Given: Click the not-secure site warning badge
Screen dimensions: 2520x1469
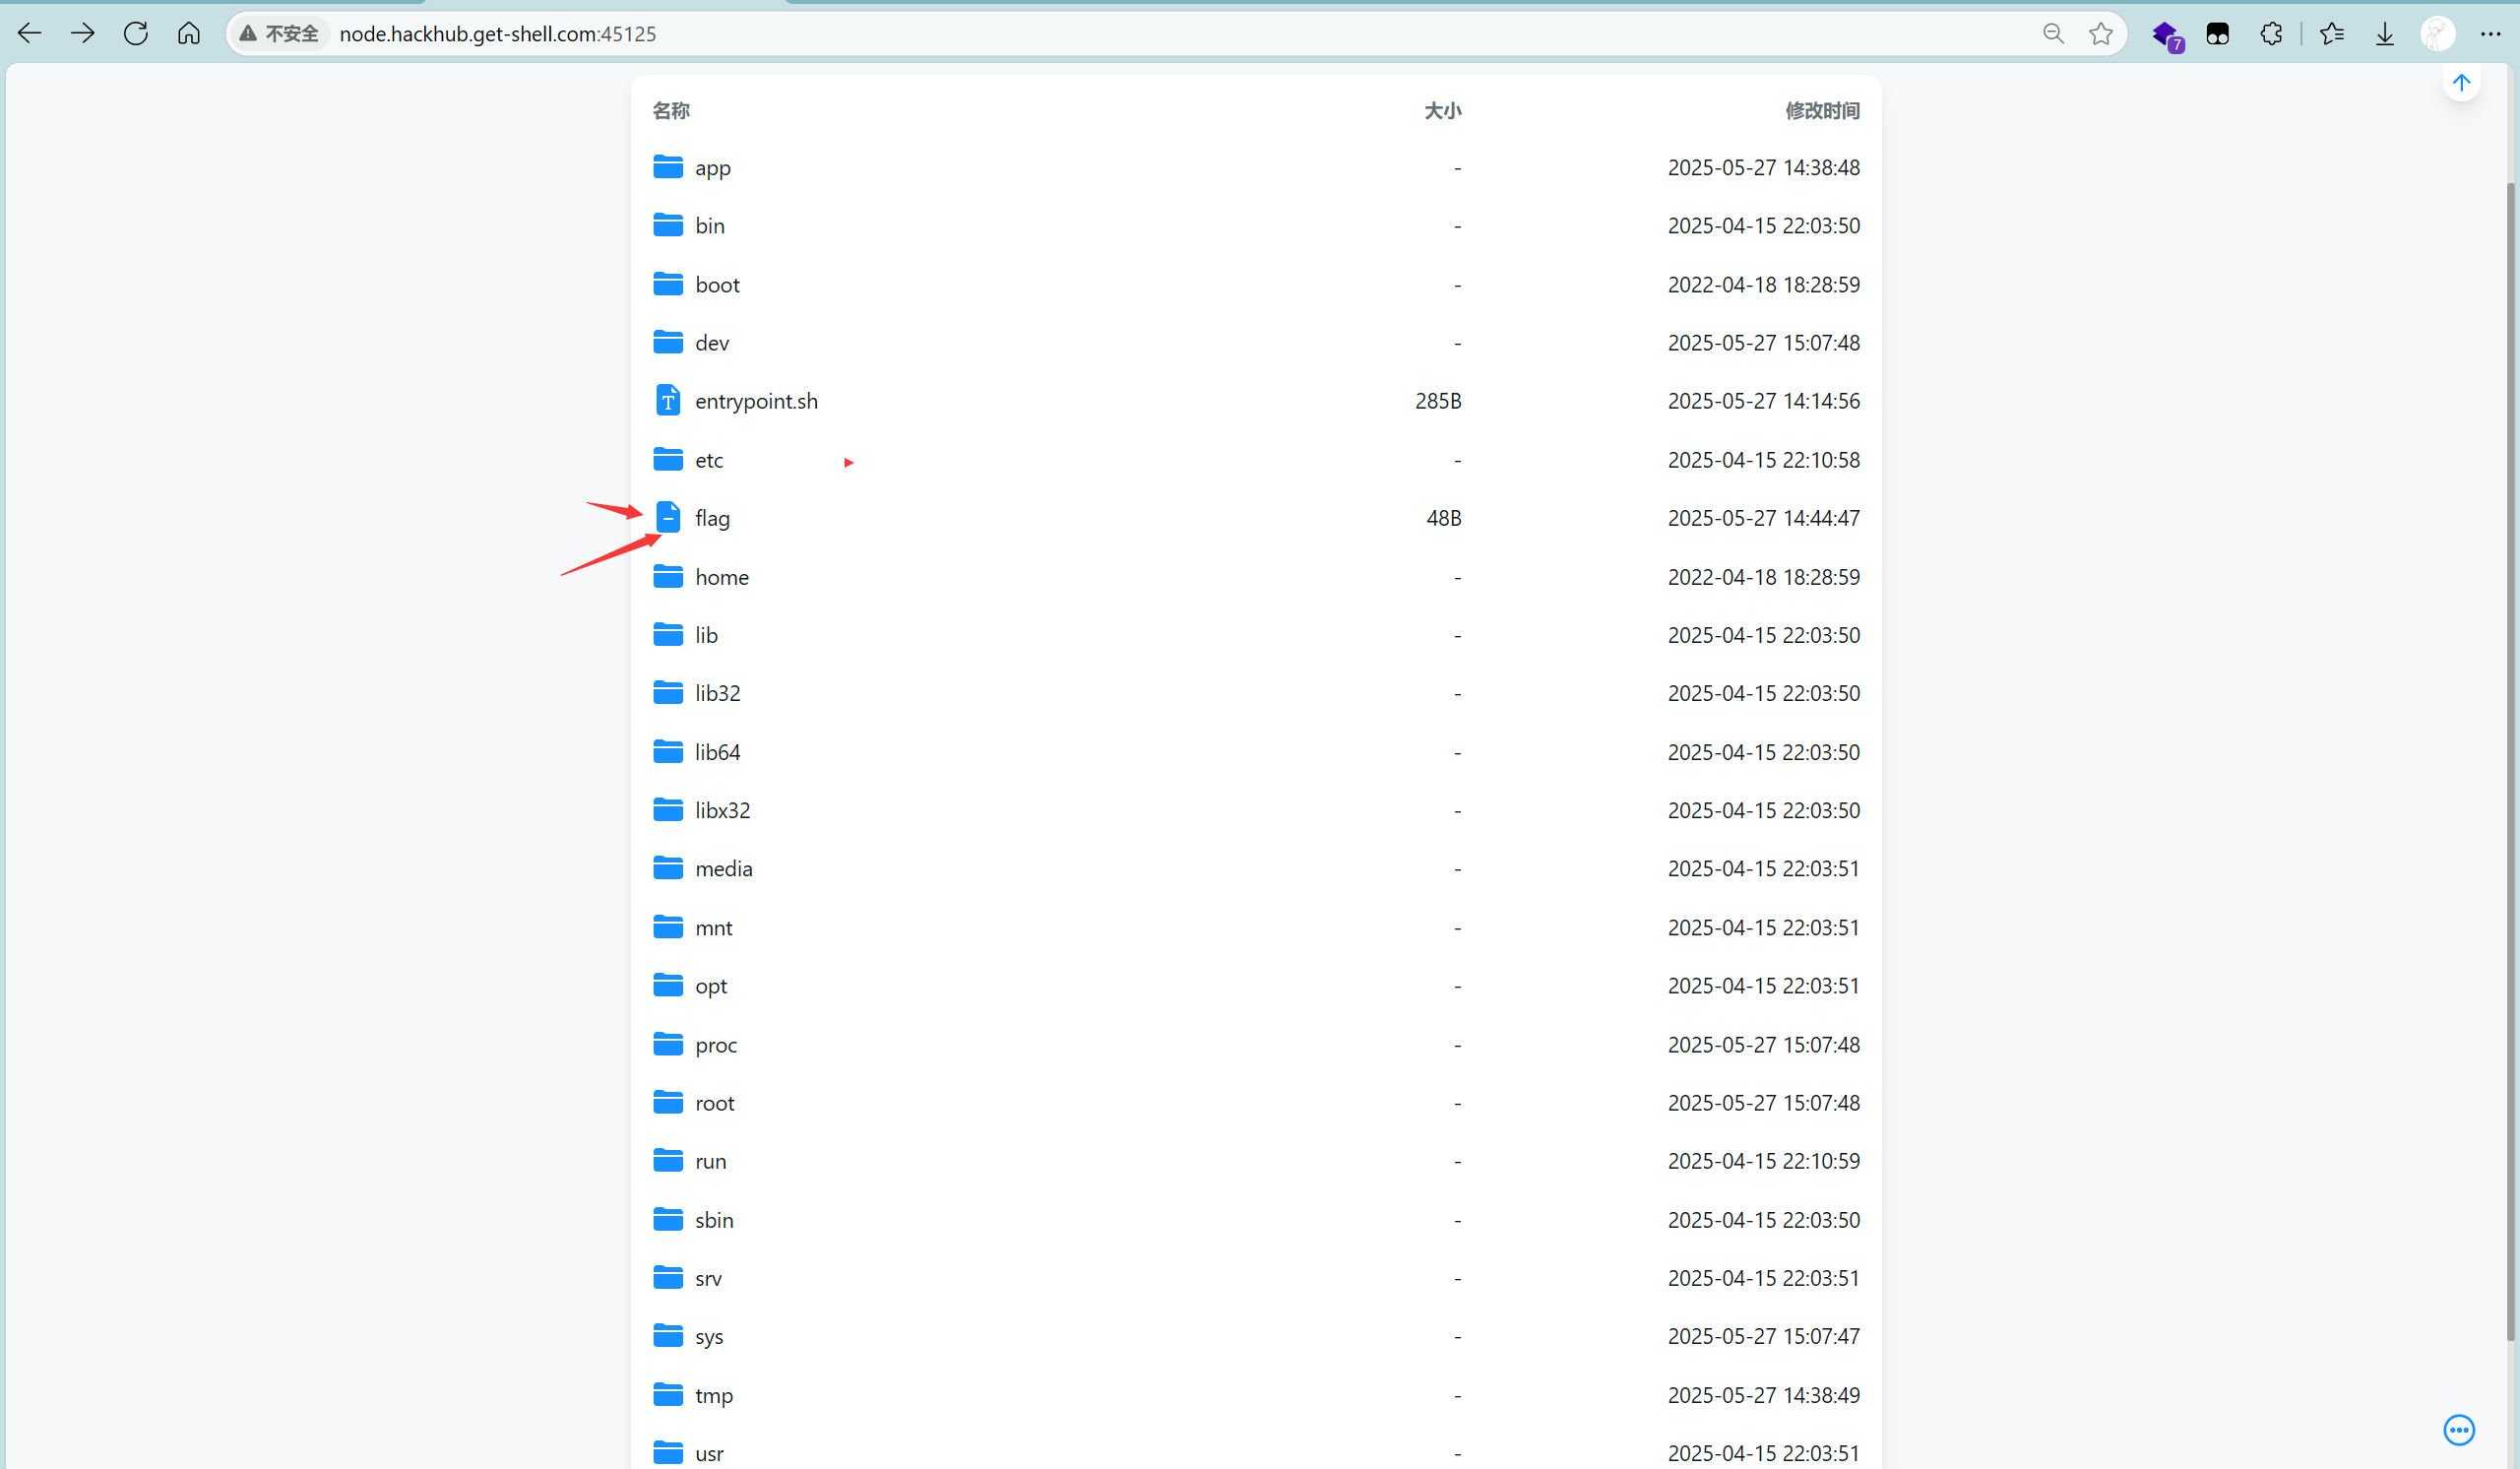Looking at the screenshot, I should coord(279,33).
